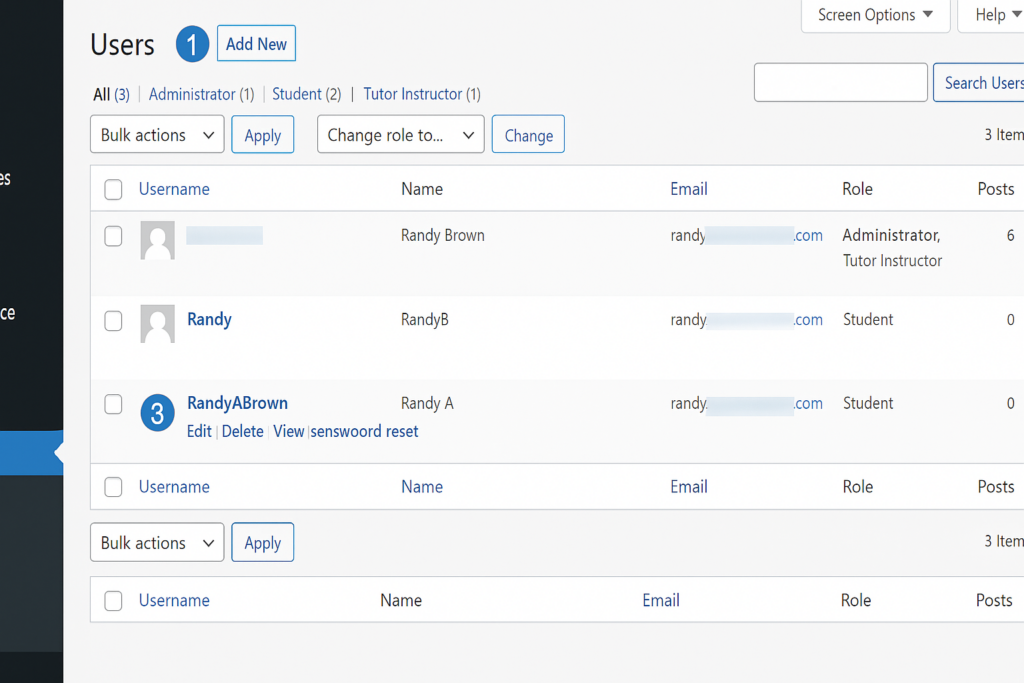Viewport: 1024px width, 683px height.
Task: Click the avatar icon beside Randy Brown
Action: tap(157, 241)
